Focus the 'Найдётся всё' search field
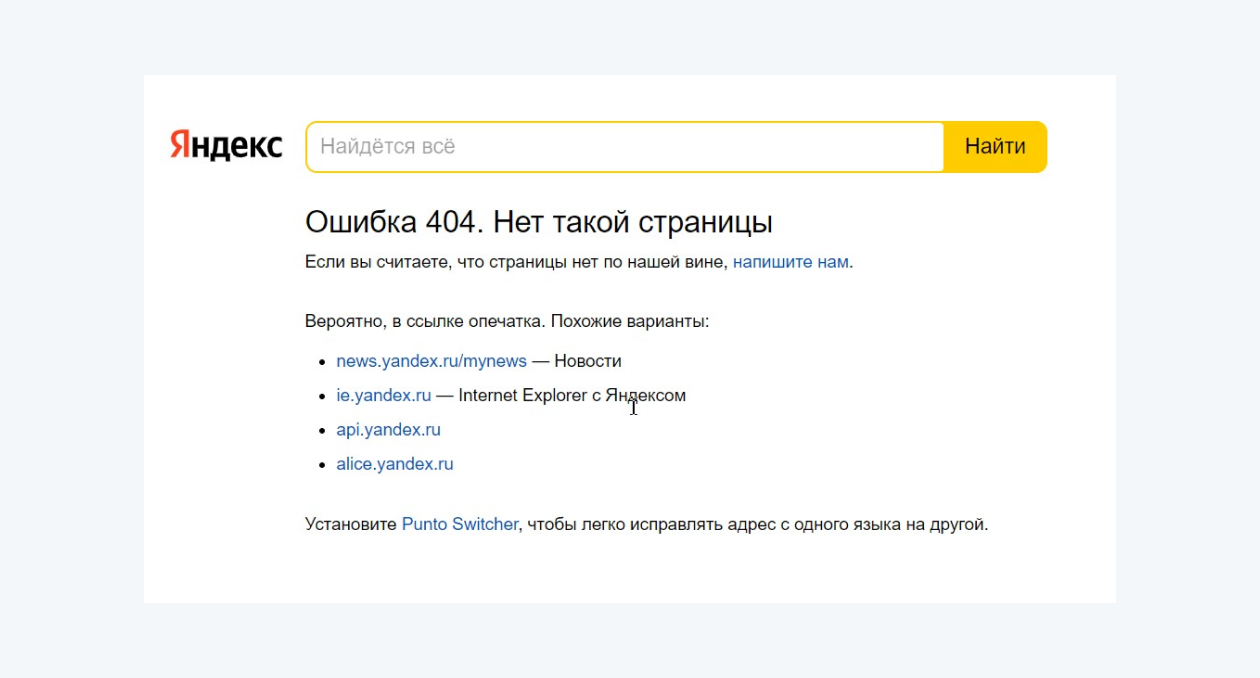1260x678 pixels. 625,147
